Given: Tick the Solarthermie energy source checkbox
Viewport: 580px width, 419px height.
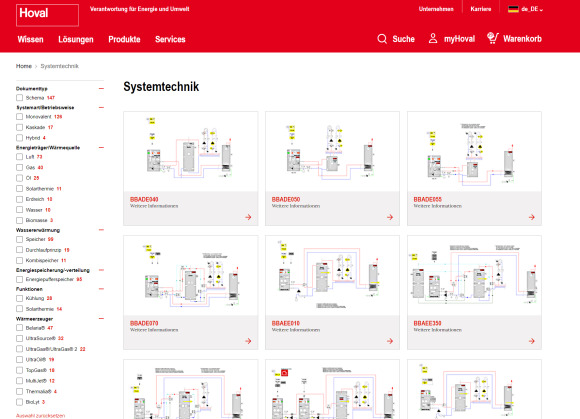Looking at the screenshot, I should 20,189.
